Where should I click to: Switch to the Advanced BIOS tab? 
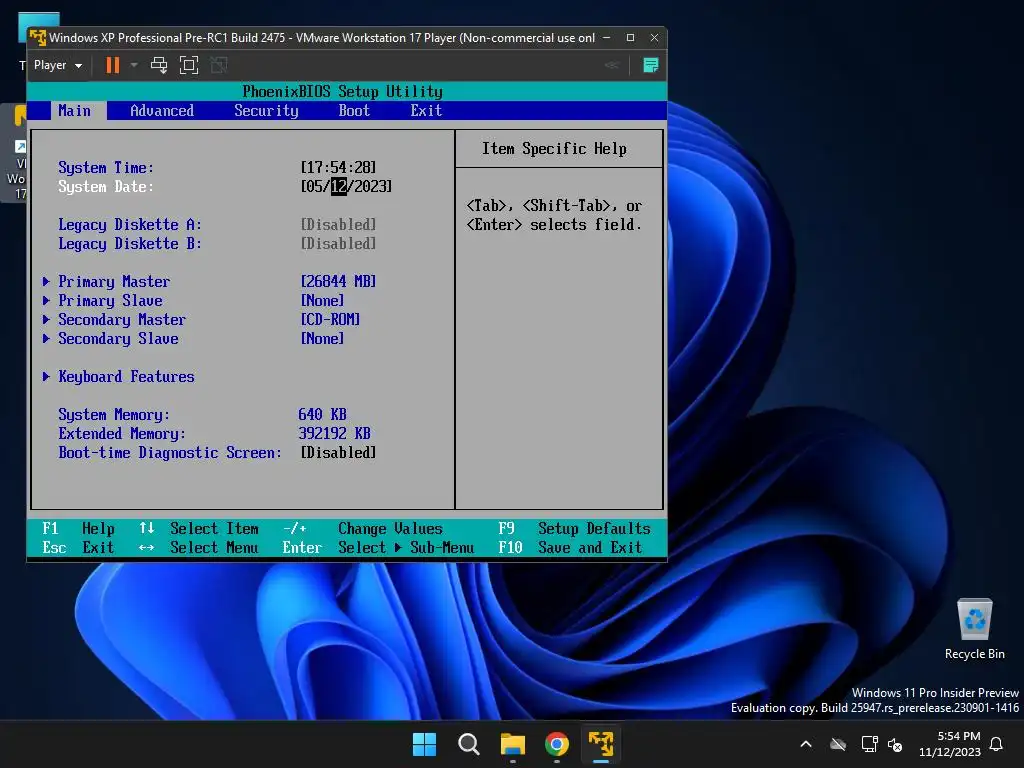tap(162, 110)
